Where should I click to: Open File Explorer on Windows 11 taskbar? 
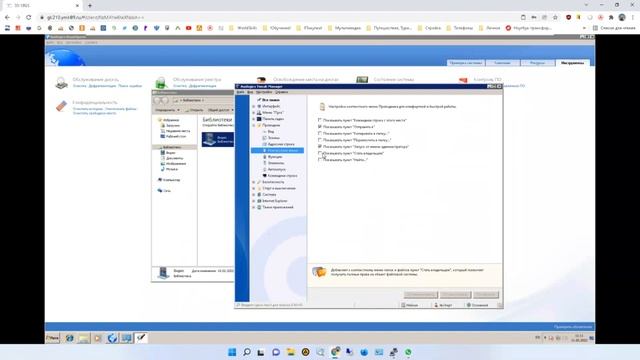[x=291, y=352]
